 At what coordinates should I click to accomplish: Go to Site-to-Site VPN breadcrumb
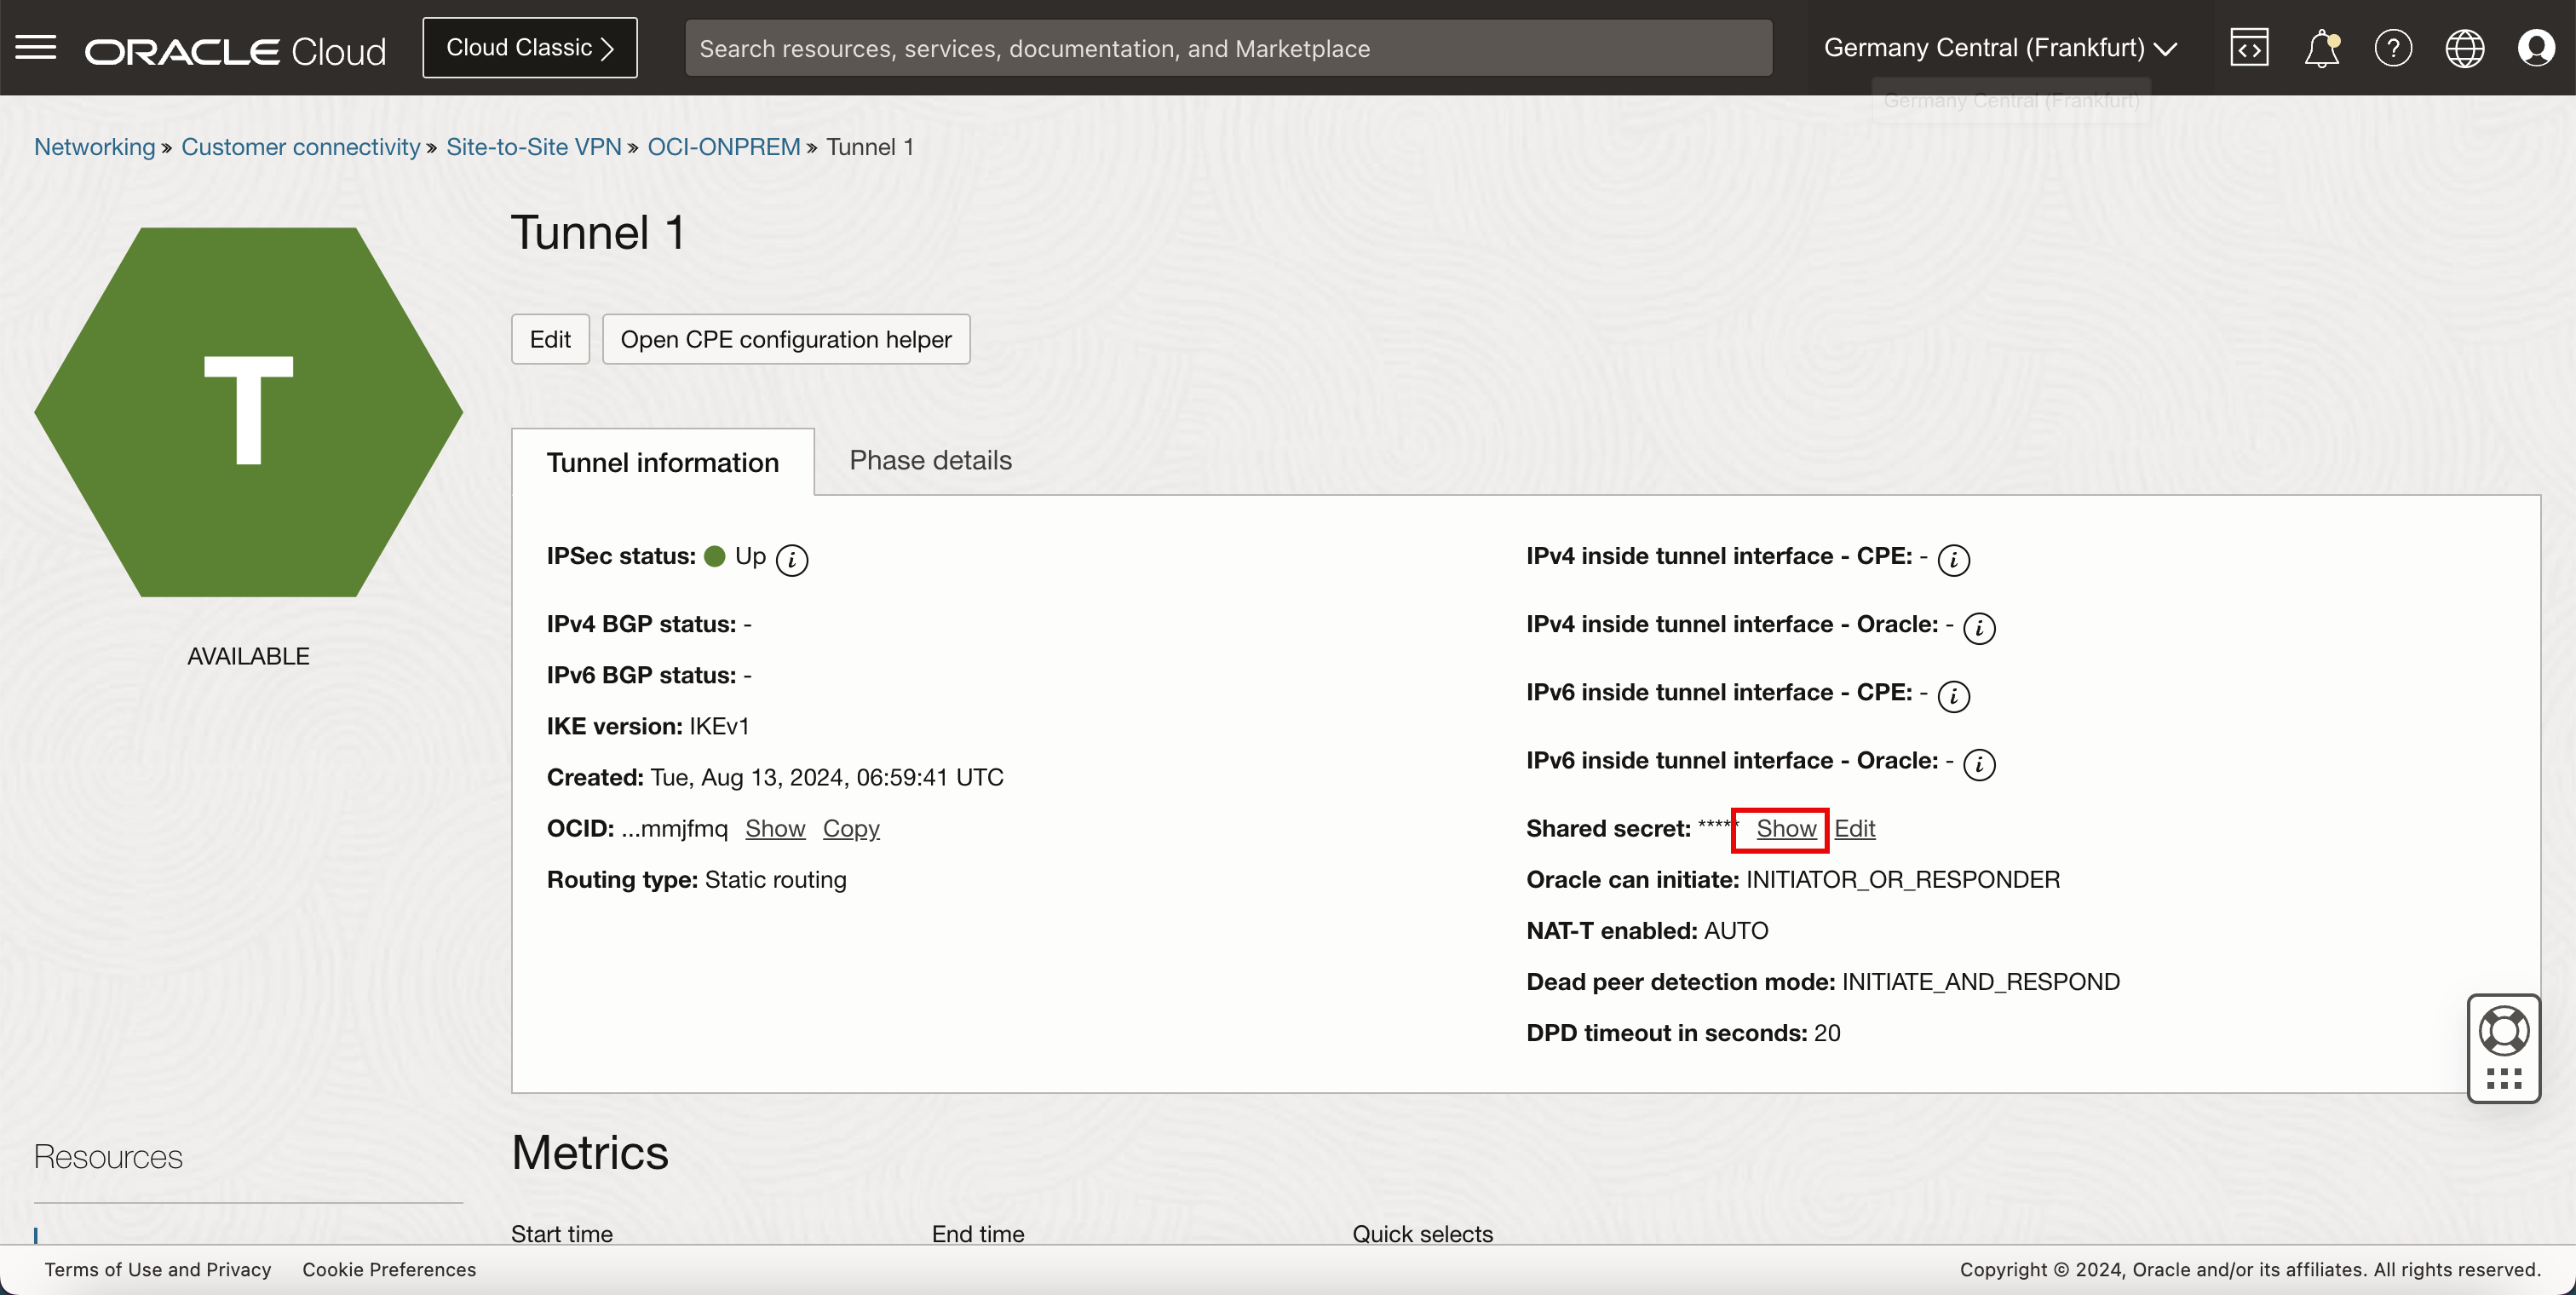click(x=533, y=147)
